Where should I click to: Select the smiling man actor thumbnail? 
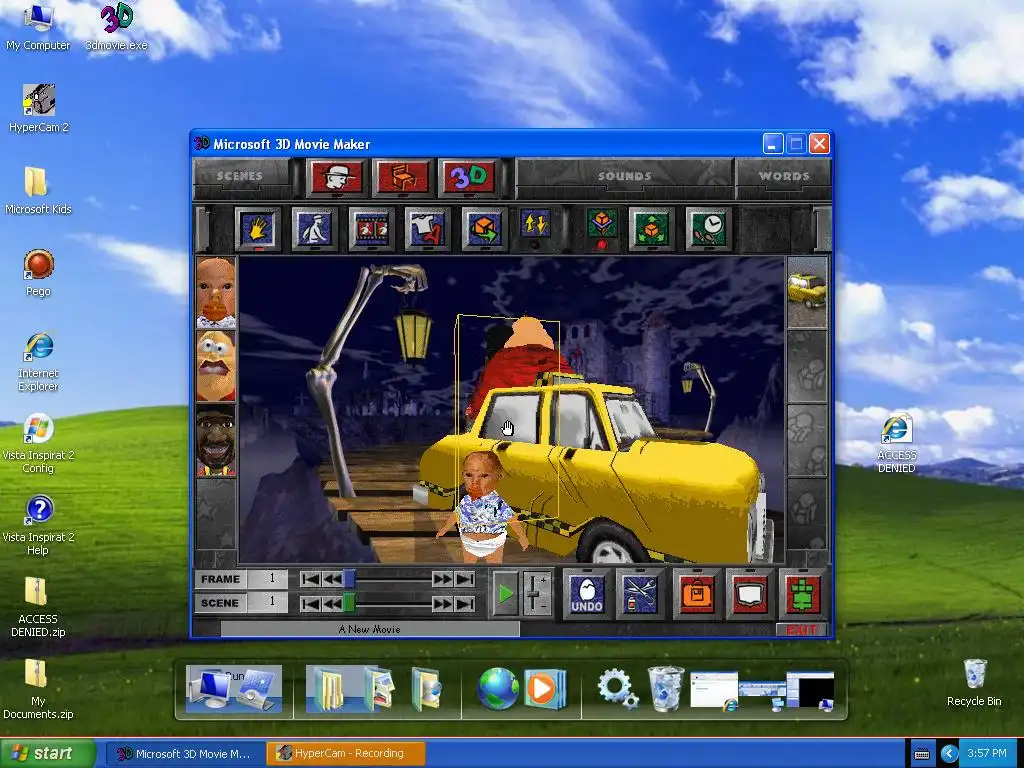click(216, 440)
